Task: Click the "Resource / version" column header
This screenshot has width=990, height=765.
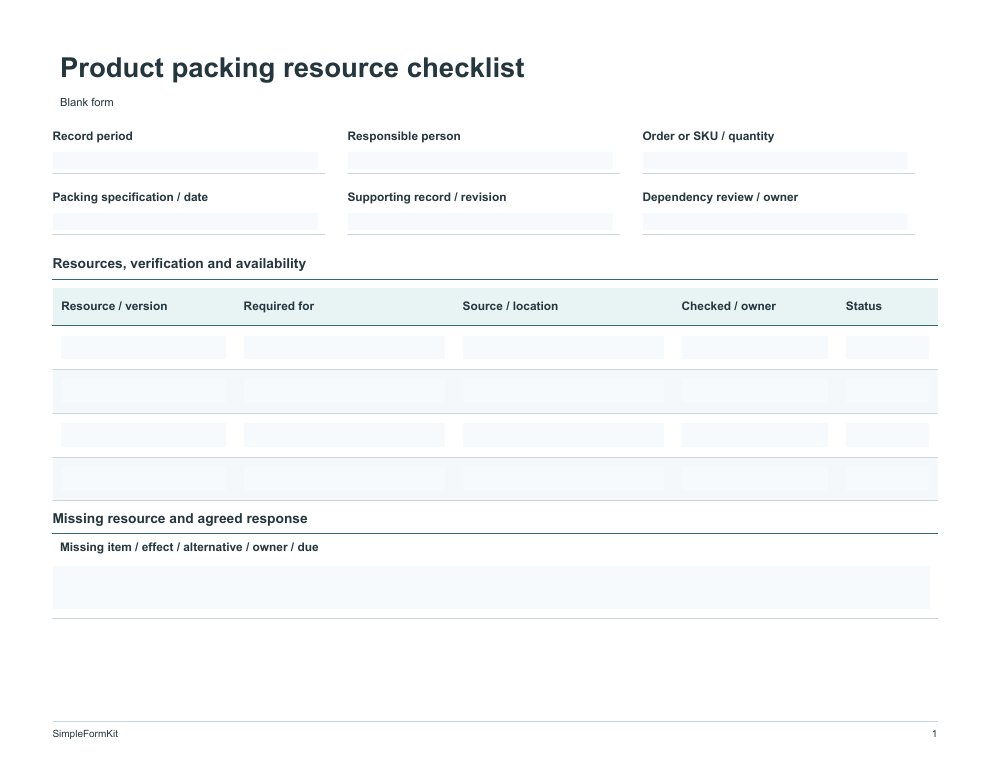Action: (x=114, y=306)
